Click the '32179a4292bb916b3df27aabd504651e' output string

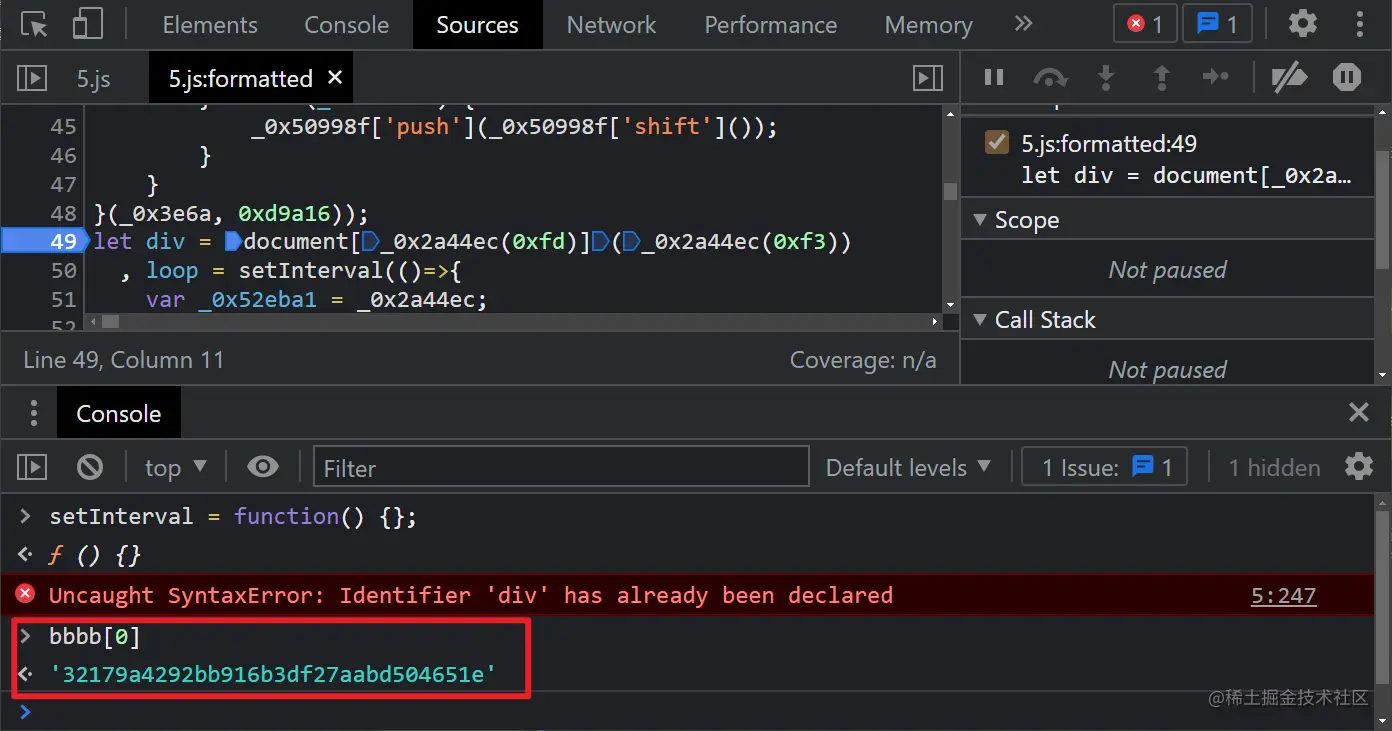pos(273,675)
